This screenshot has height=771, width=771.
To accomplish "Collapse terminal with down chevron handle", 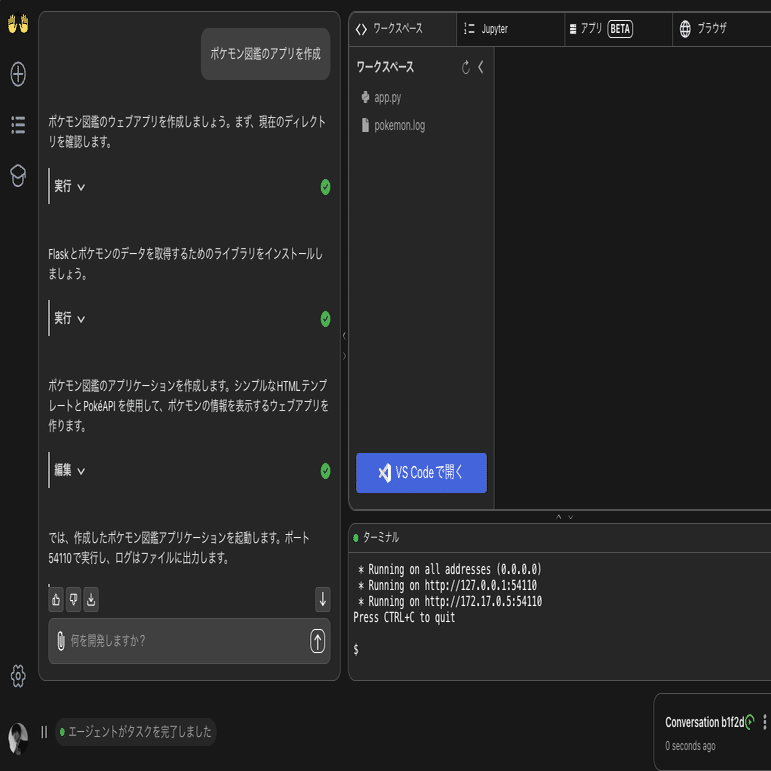I will [x=570, y=517].
